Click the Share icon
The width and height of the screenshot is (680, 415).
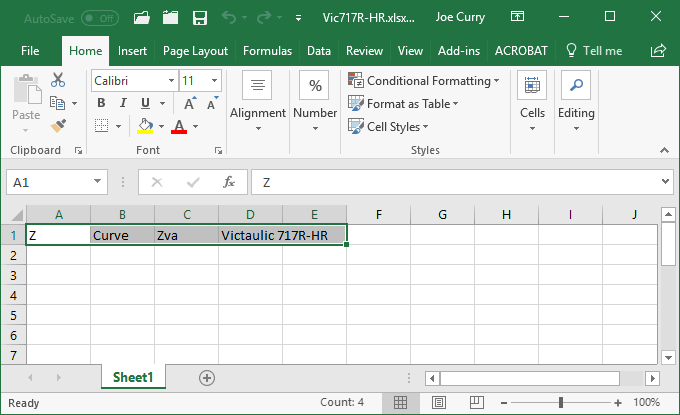[658, 51]
